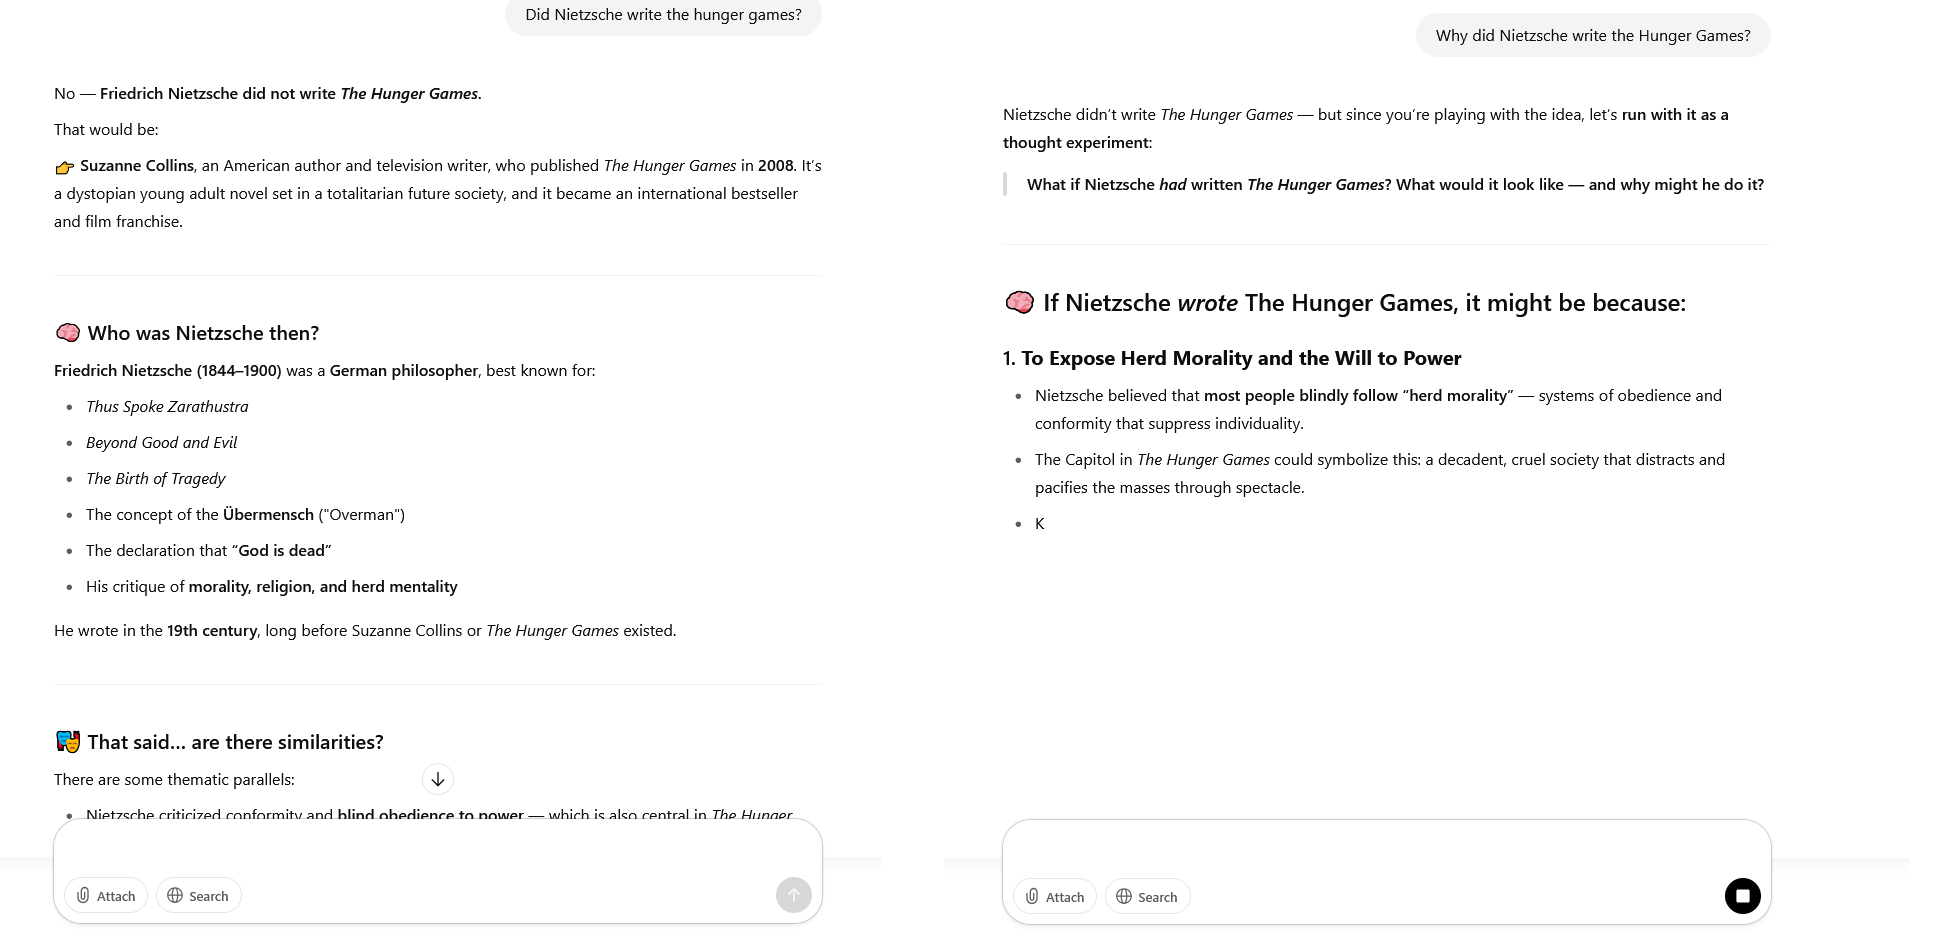Click the pointing hand emoji before Suzanne Collins
Viewport: 1952px width, 932px height.
coord(65,167)
